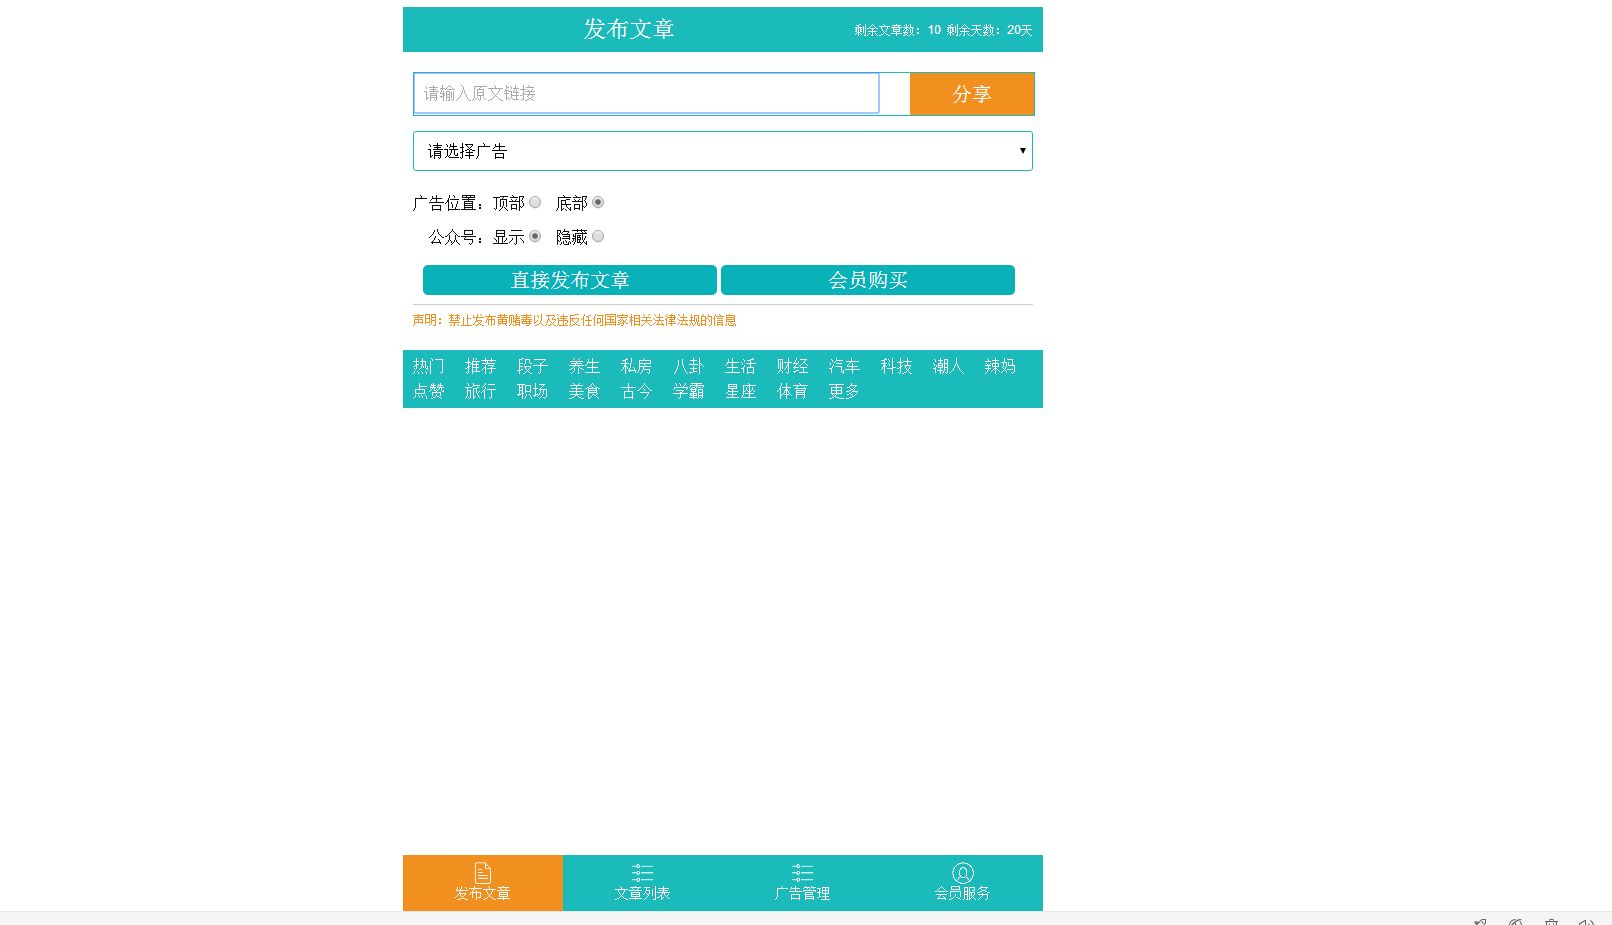Screen dimensions: 1612x925
Task: Click the orange 声明 disclaimer text
Action: point(574,320)
